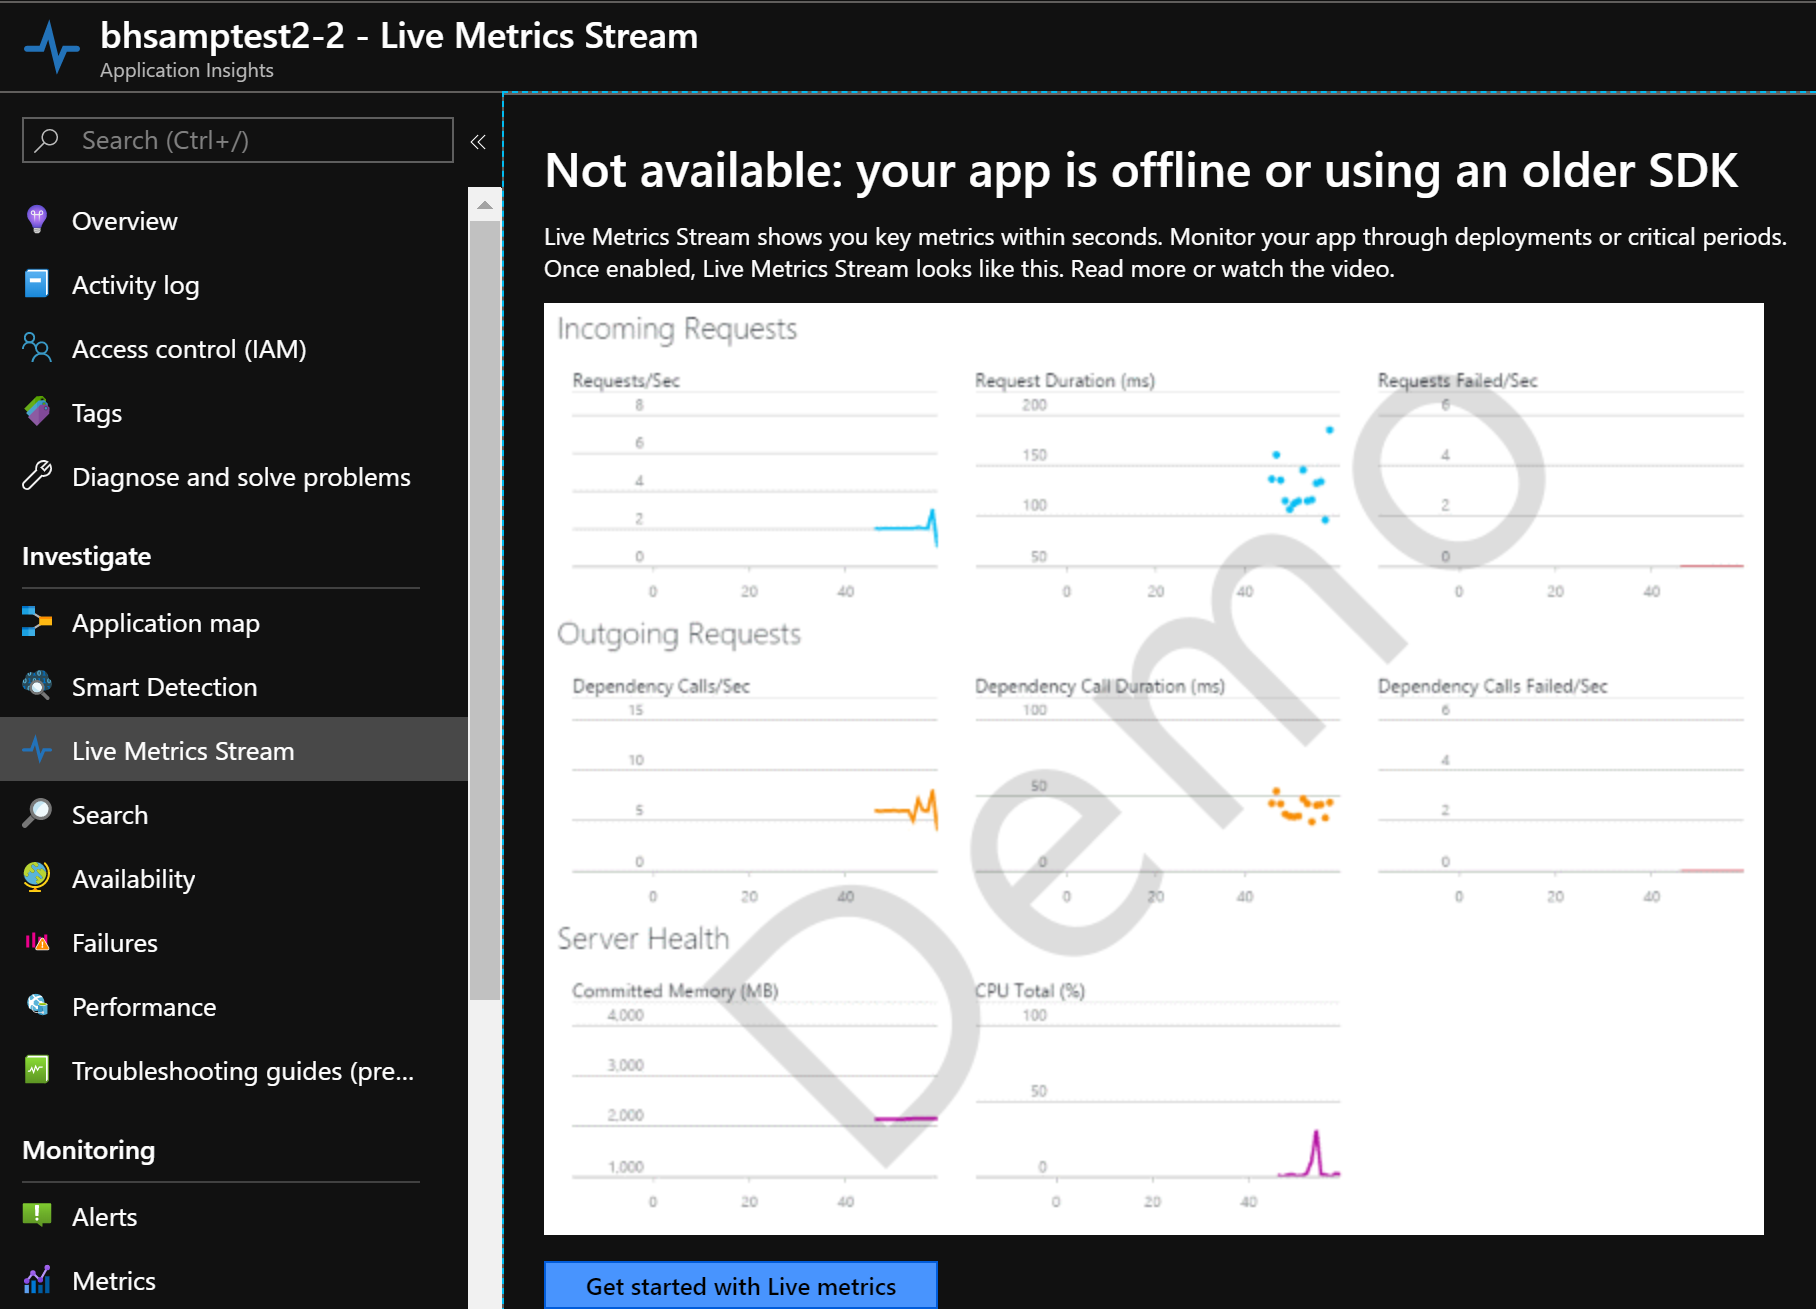Image resolution: width=1816 pixels, height=1309 pixels.
Task: Click the Alerts icon
Action: [37, 1216]
